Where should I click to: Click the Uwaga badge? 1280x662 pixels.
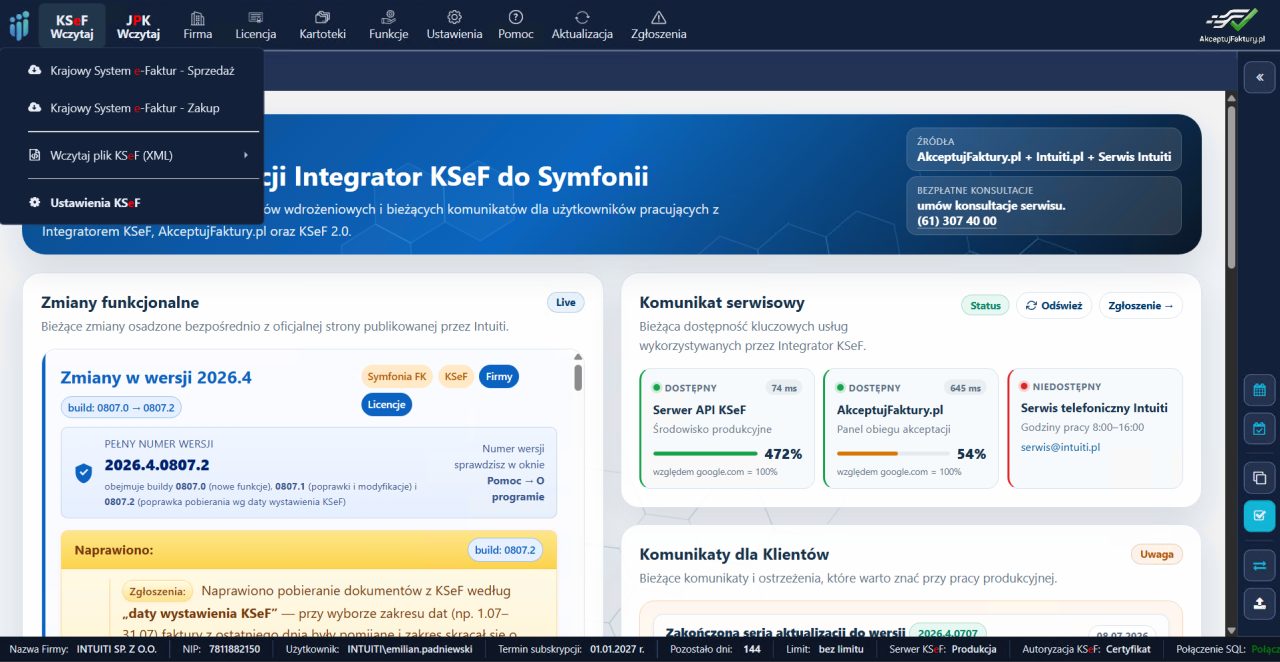pos(1157,554)
